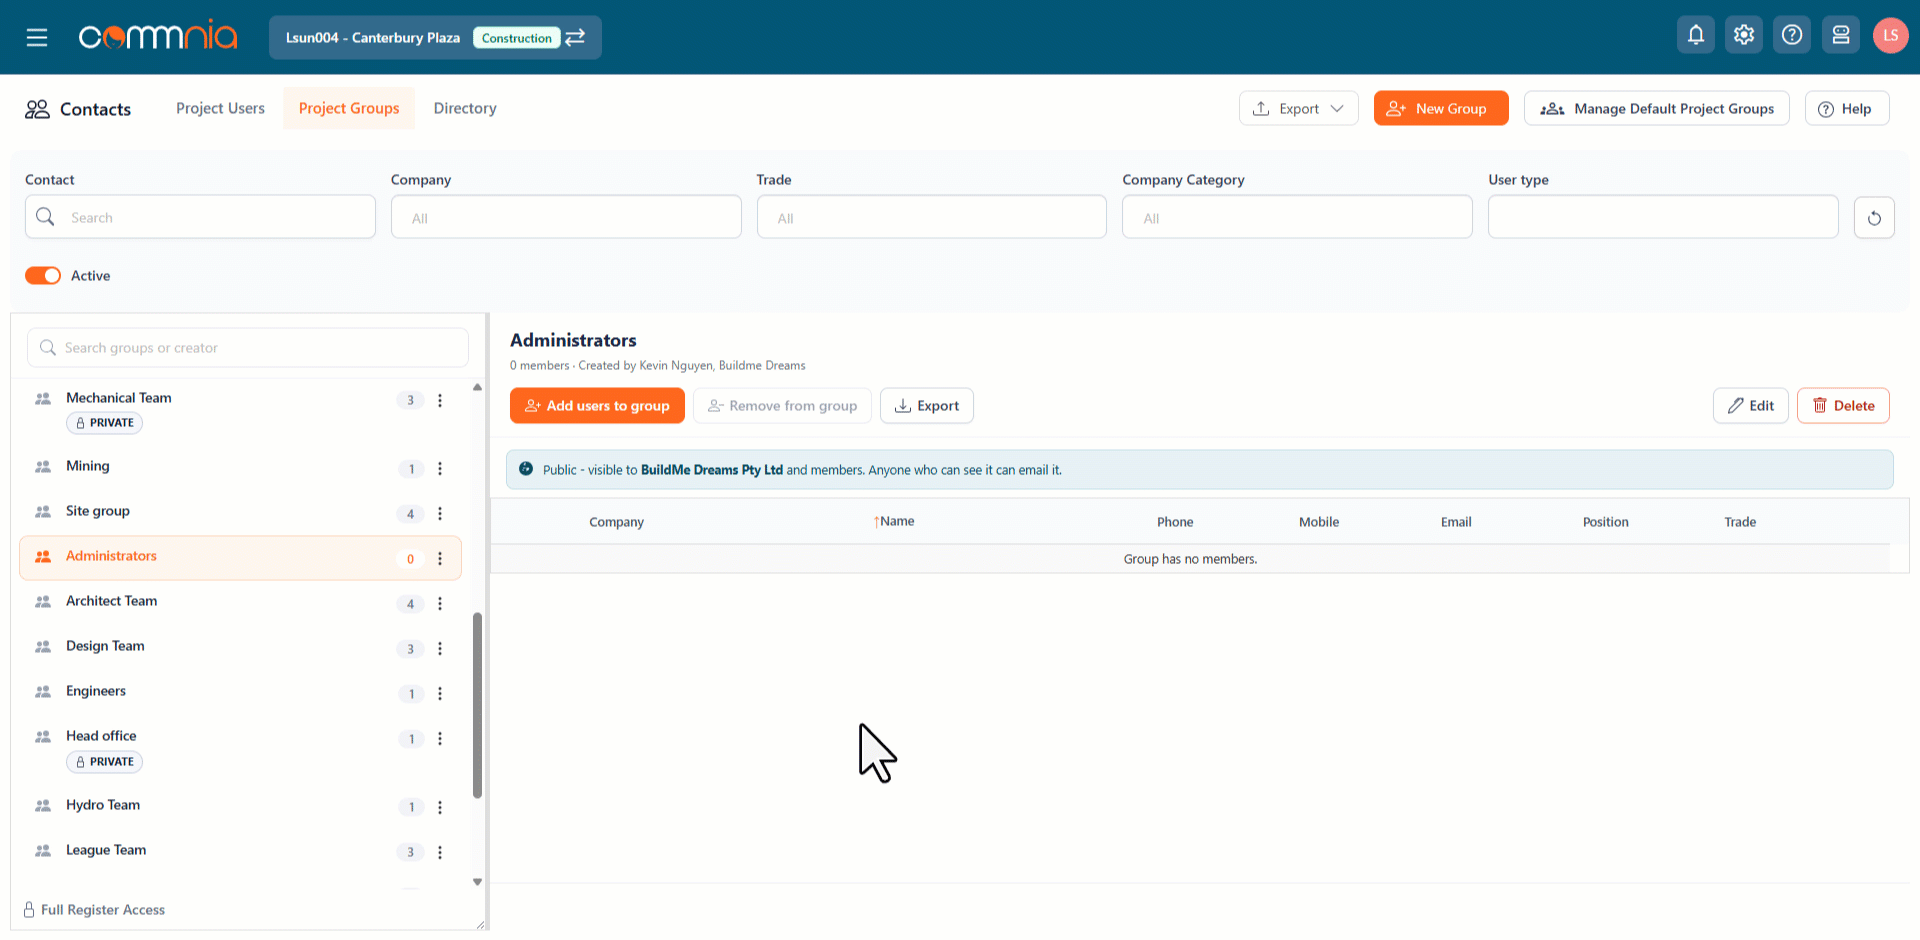Screen dimensions: 1920x940
Task: Open options menu for Engineers group
Action: (x=440, y=694)
